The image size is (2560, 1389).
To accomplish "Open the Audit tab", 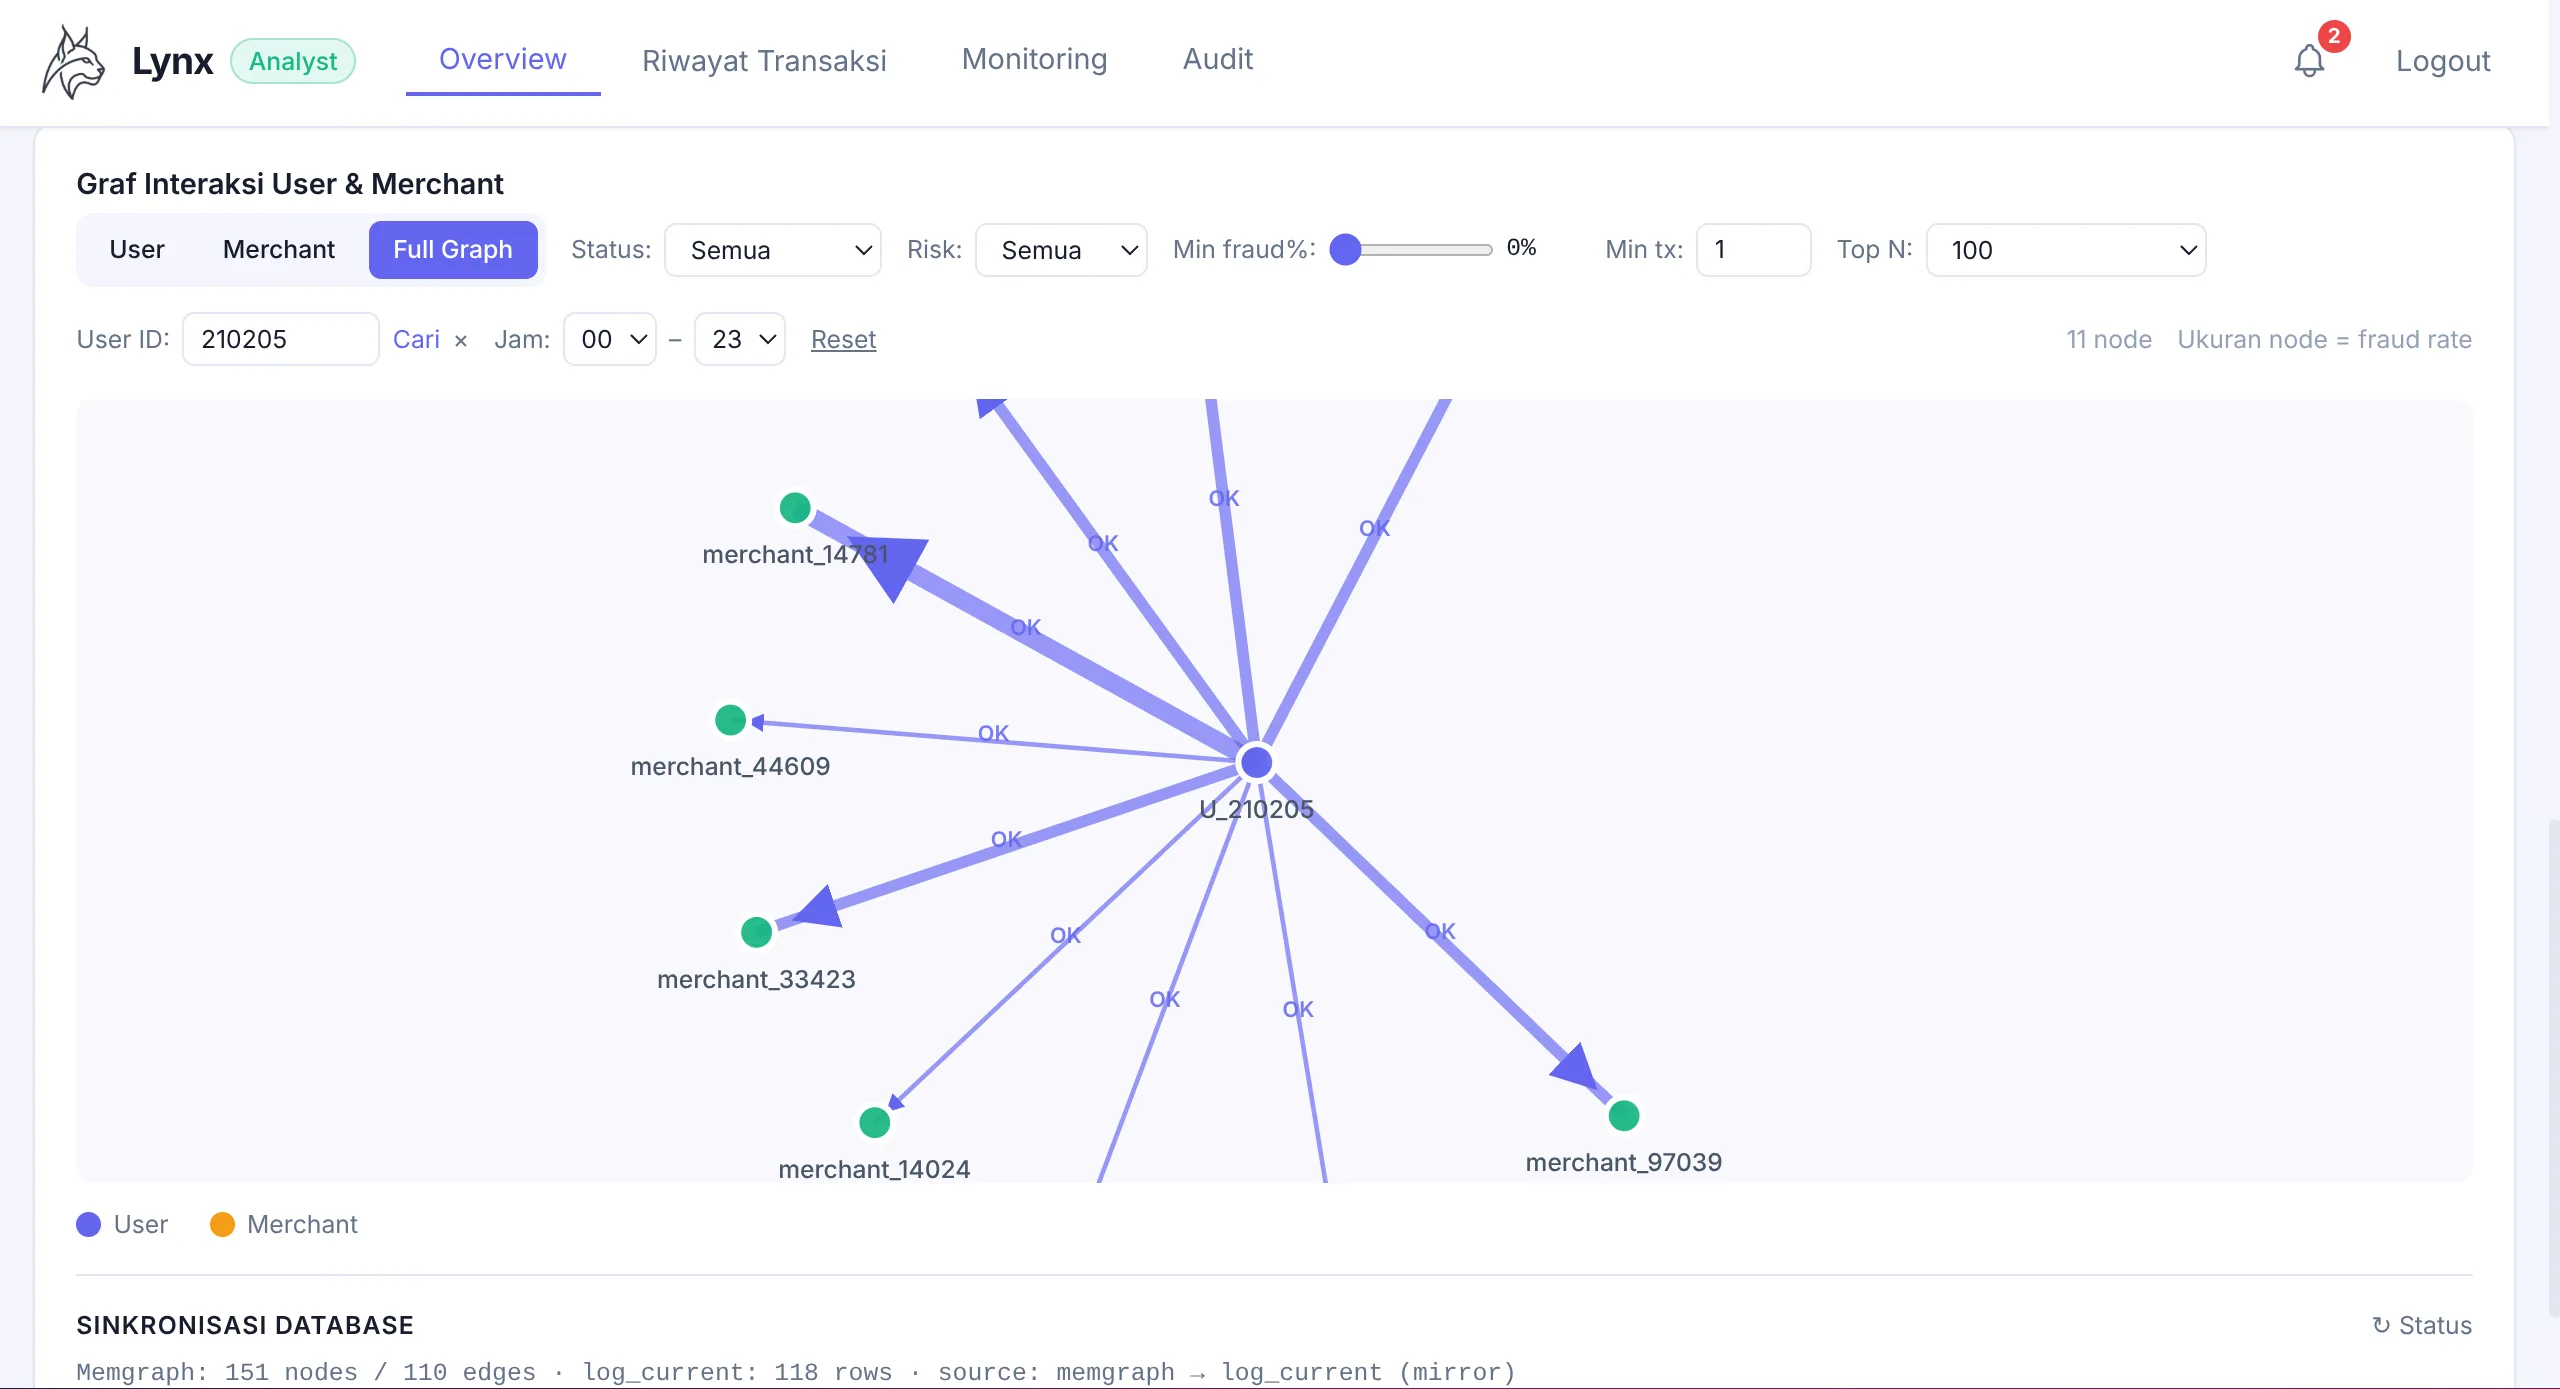I will point(1218,59).
